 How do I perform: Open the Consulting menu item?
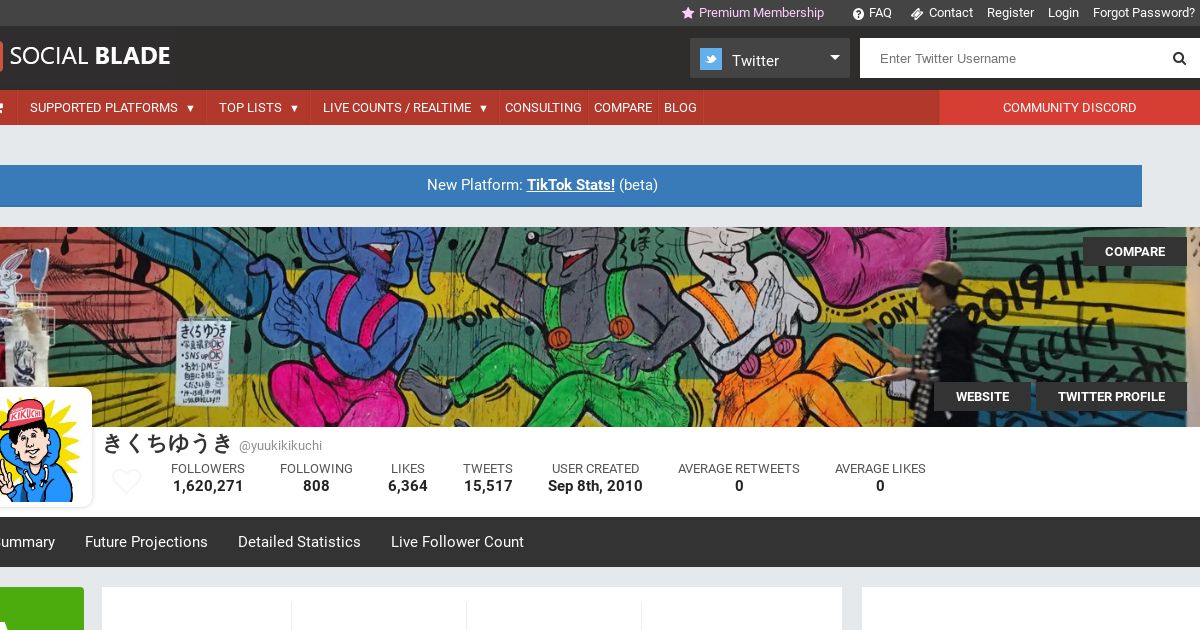pos(543,107)
